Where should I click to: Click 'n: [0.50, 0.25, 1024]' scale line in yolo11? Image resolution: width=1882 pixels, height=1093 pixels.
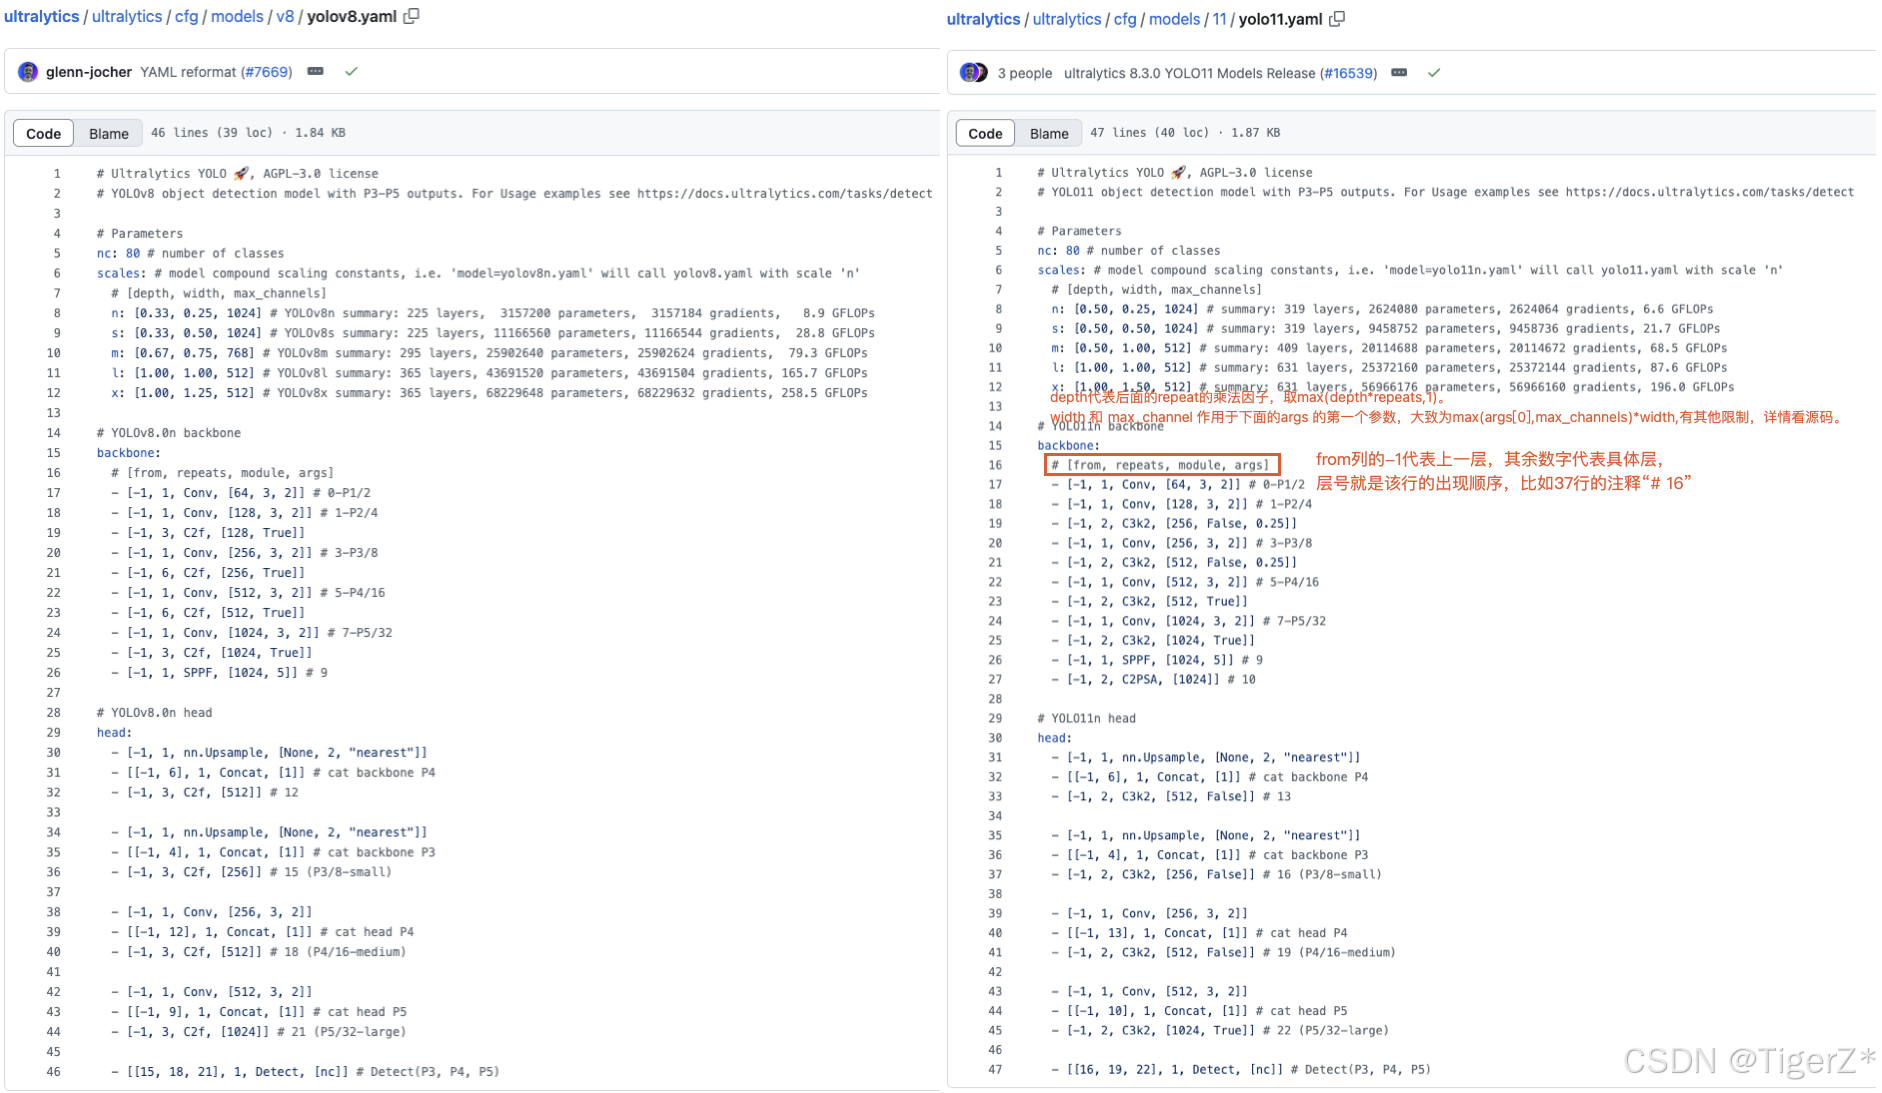[1382, 309]
